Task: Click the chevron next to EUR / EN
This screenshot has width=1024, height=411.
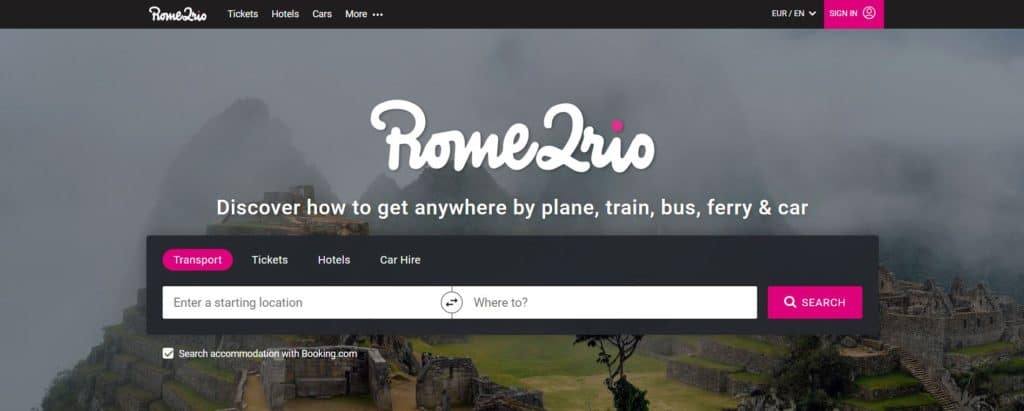Action: point(812,14)
